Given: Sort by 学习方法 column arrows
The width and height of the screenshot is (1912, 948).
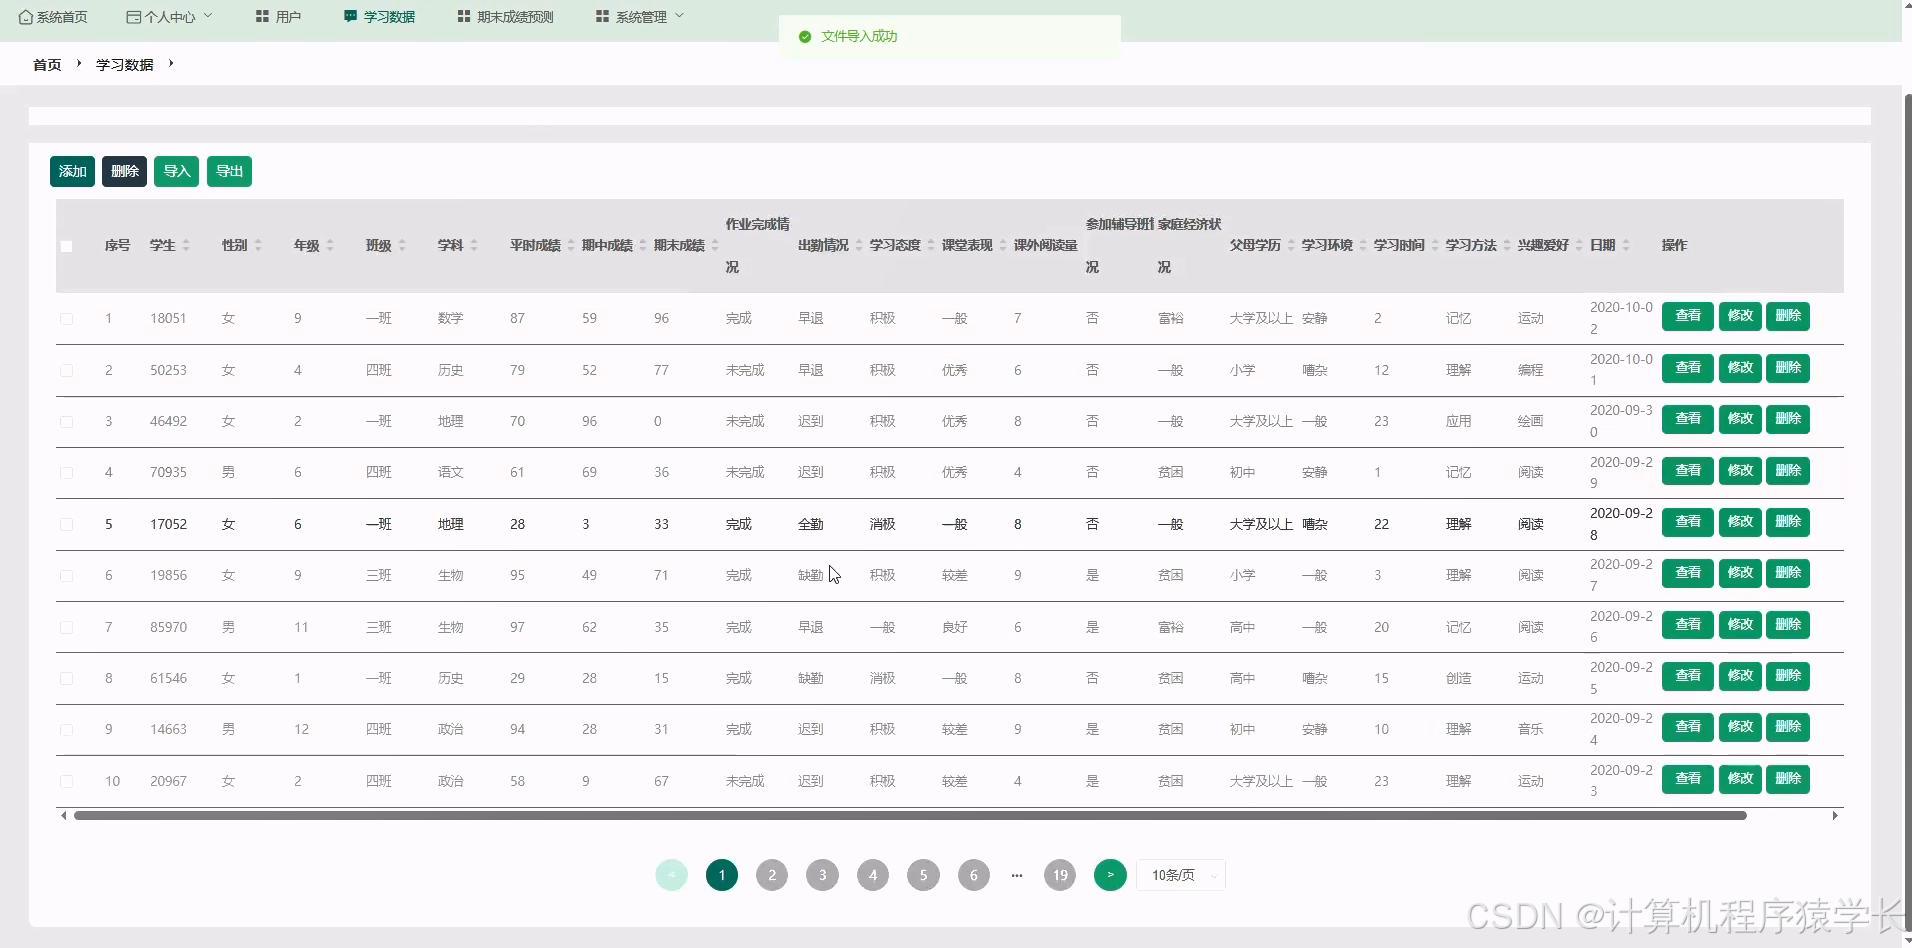Looking at the screenshot, I should 1507,245.
